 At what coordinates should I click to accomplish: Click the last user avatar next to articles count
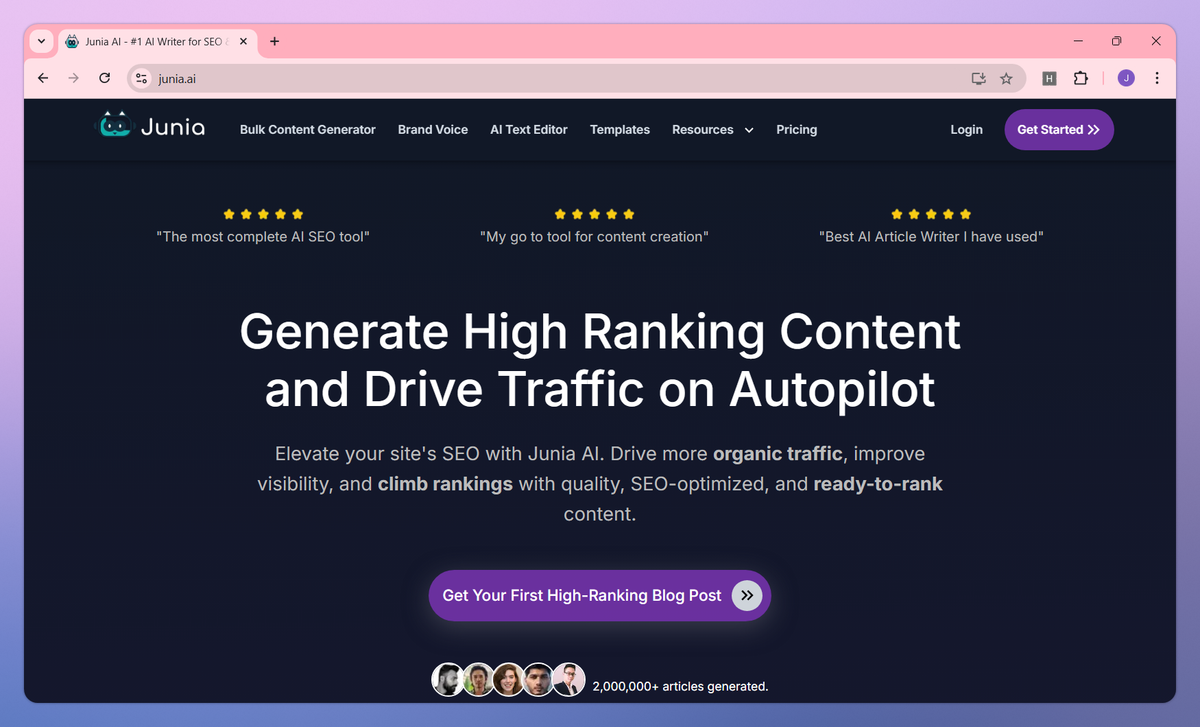(x=568, y=679)
